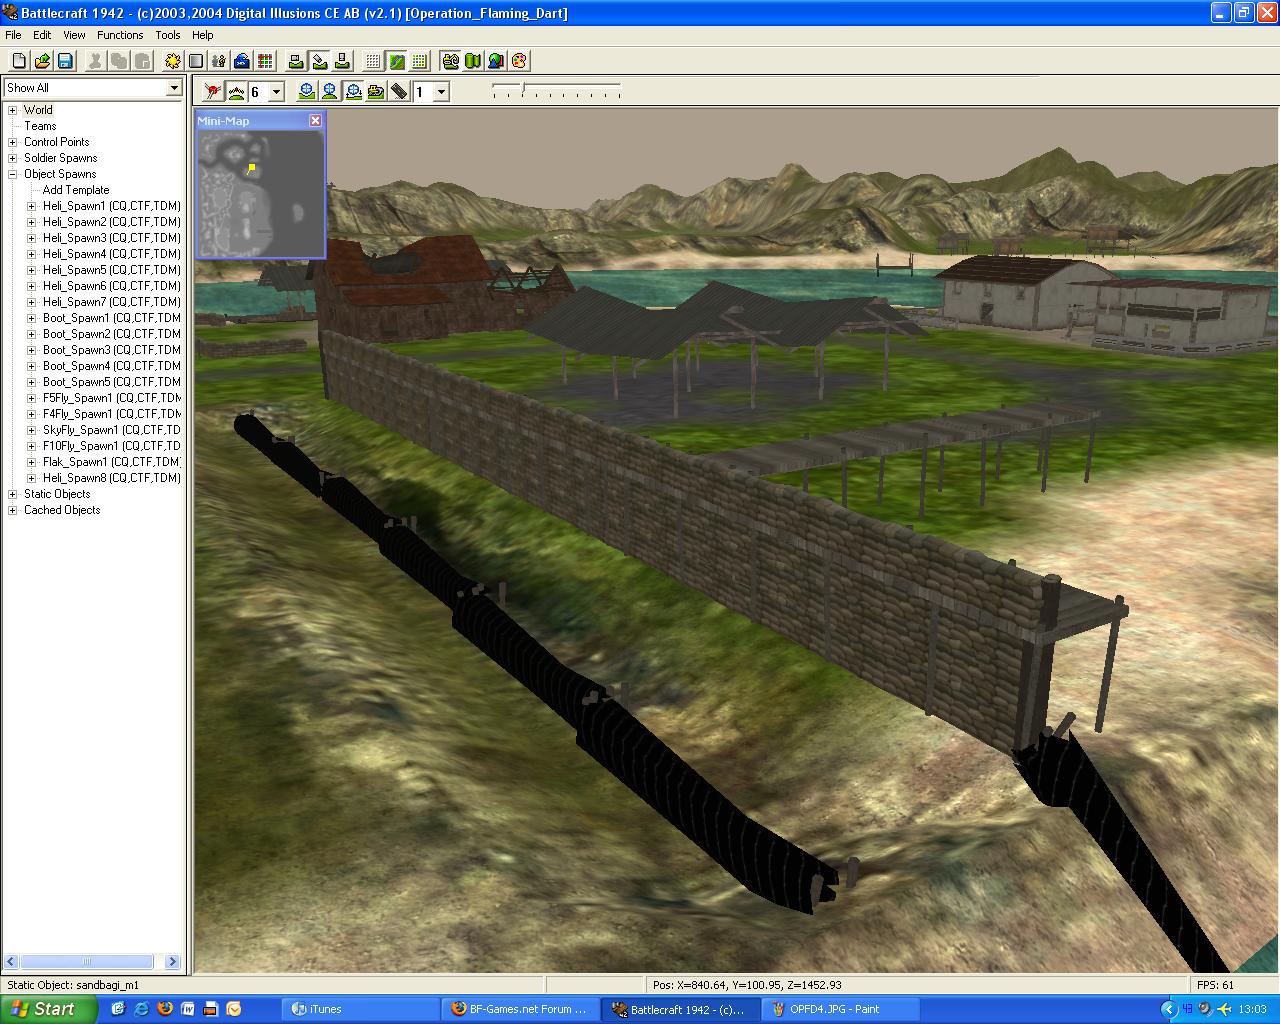Click the New file icon in toolbar
This screenshot has width=1280, height=1024.
click(19, 61)
